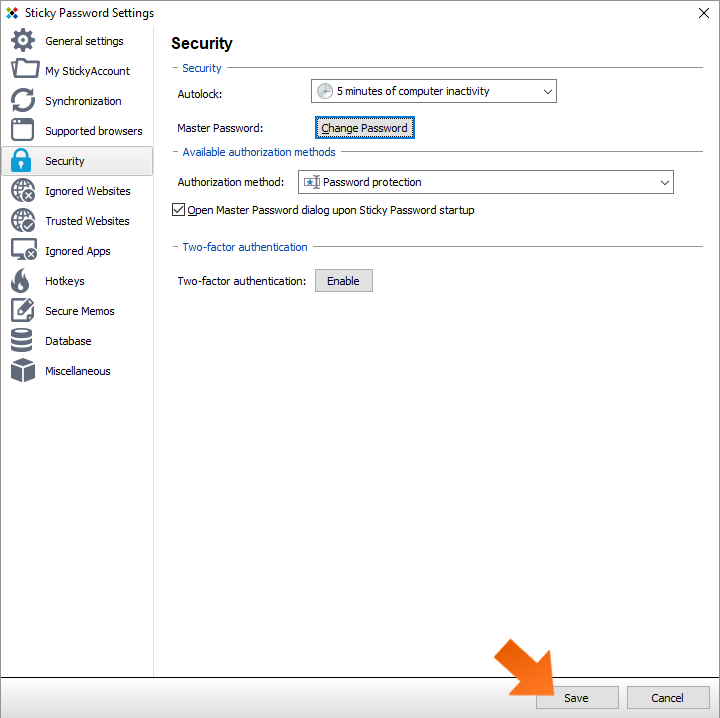Click the Hotkeys flame icon
This screenshot has width=720, height=718.
20,280
